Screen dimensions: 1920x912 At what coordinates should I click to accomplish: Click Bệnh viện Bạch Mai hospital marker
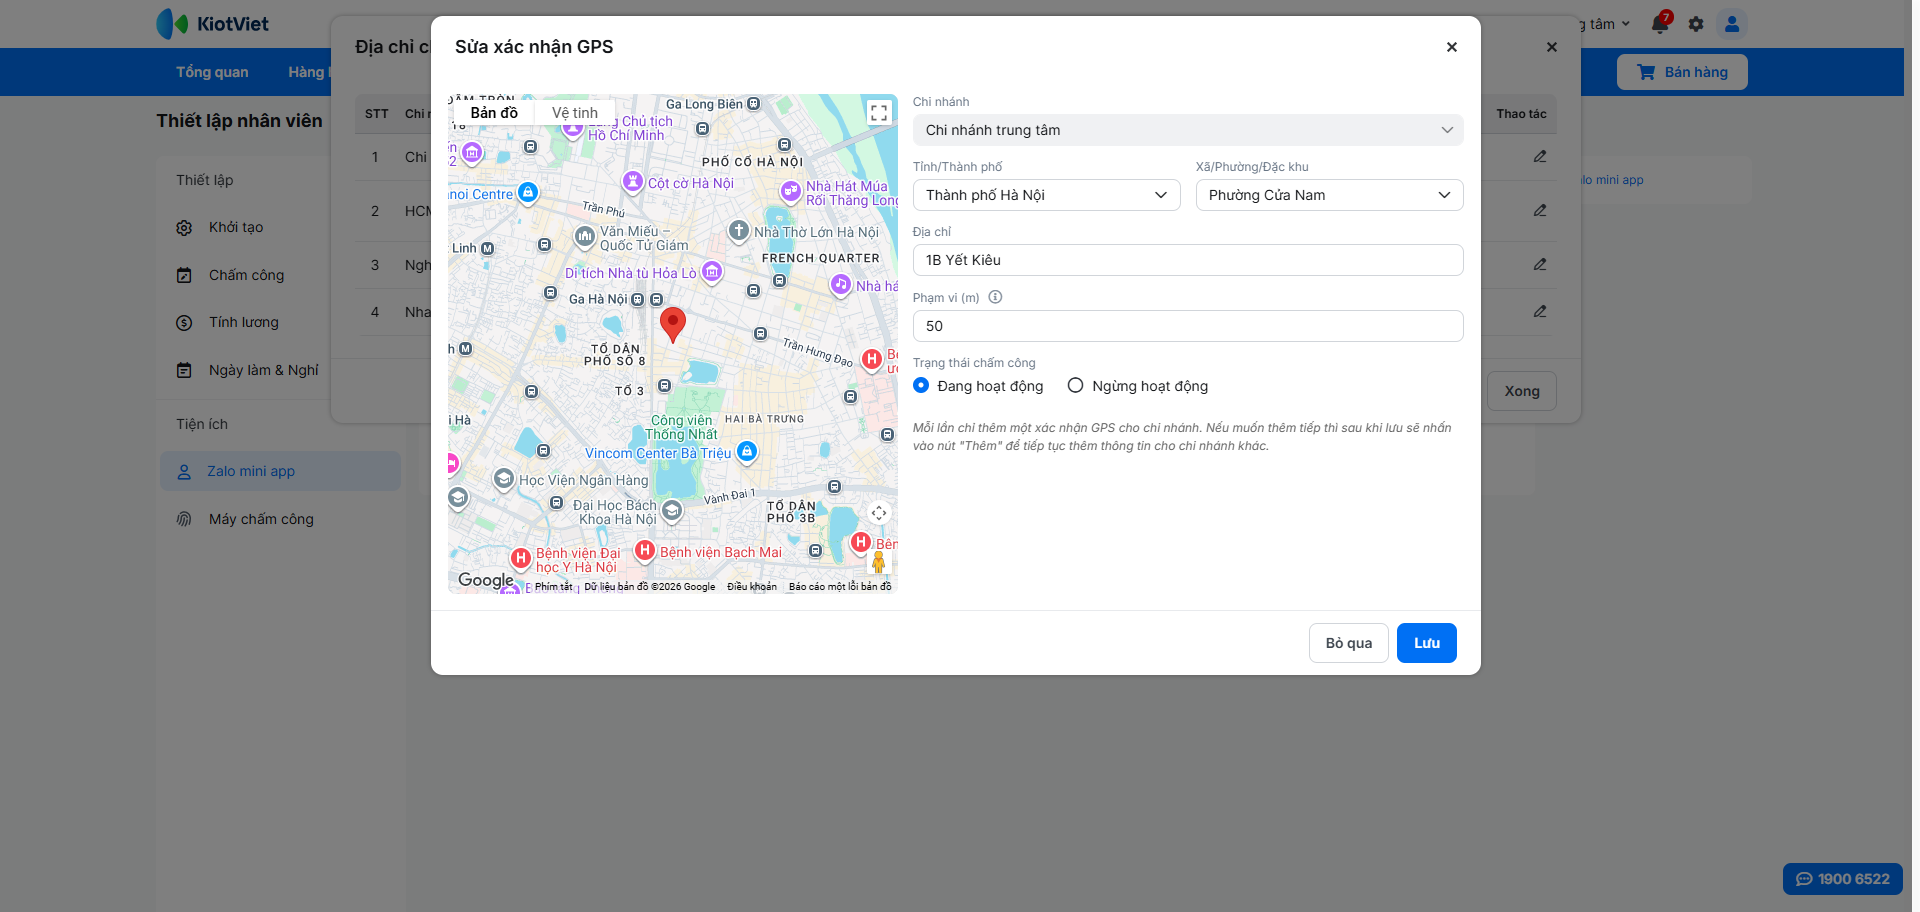coord(645,550)
